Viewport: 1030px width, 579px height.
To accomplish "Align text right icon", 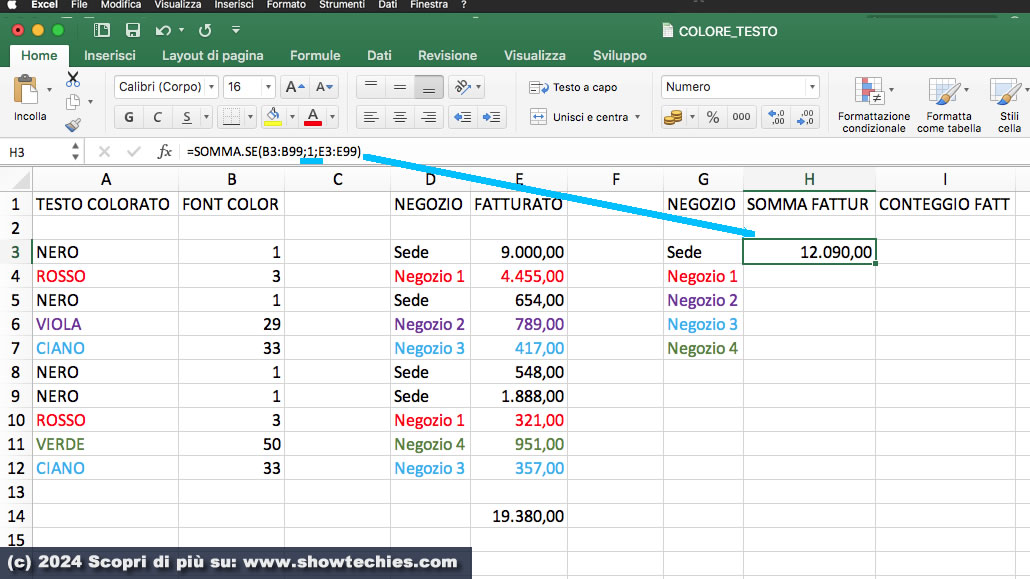I will point(428,117).
